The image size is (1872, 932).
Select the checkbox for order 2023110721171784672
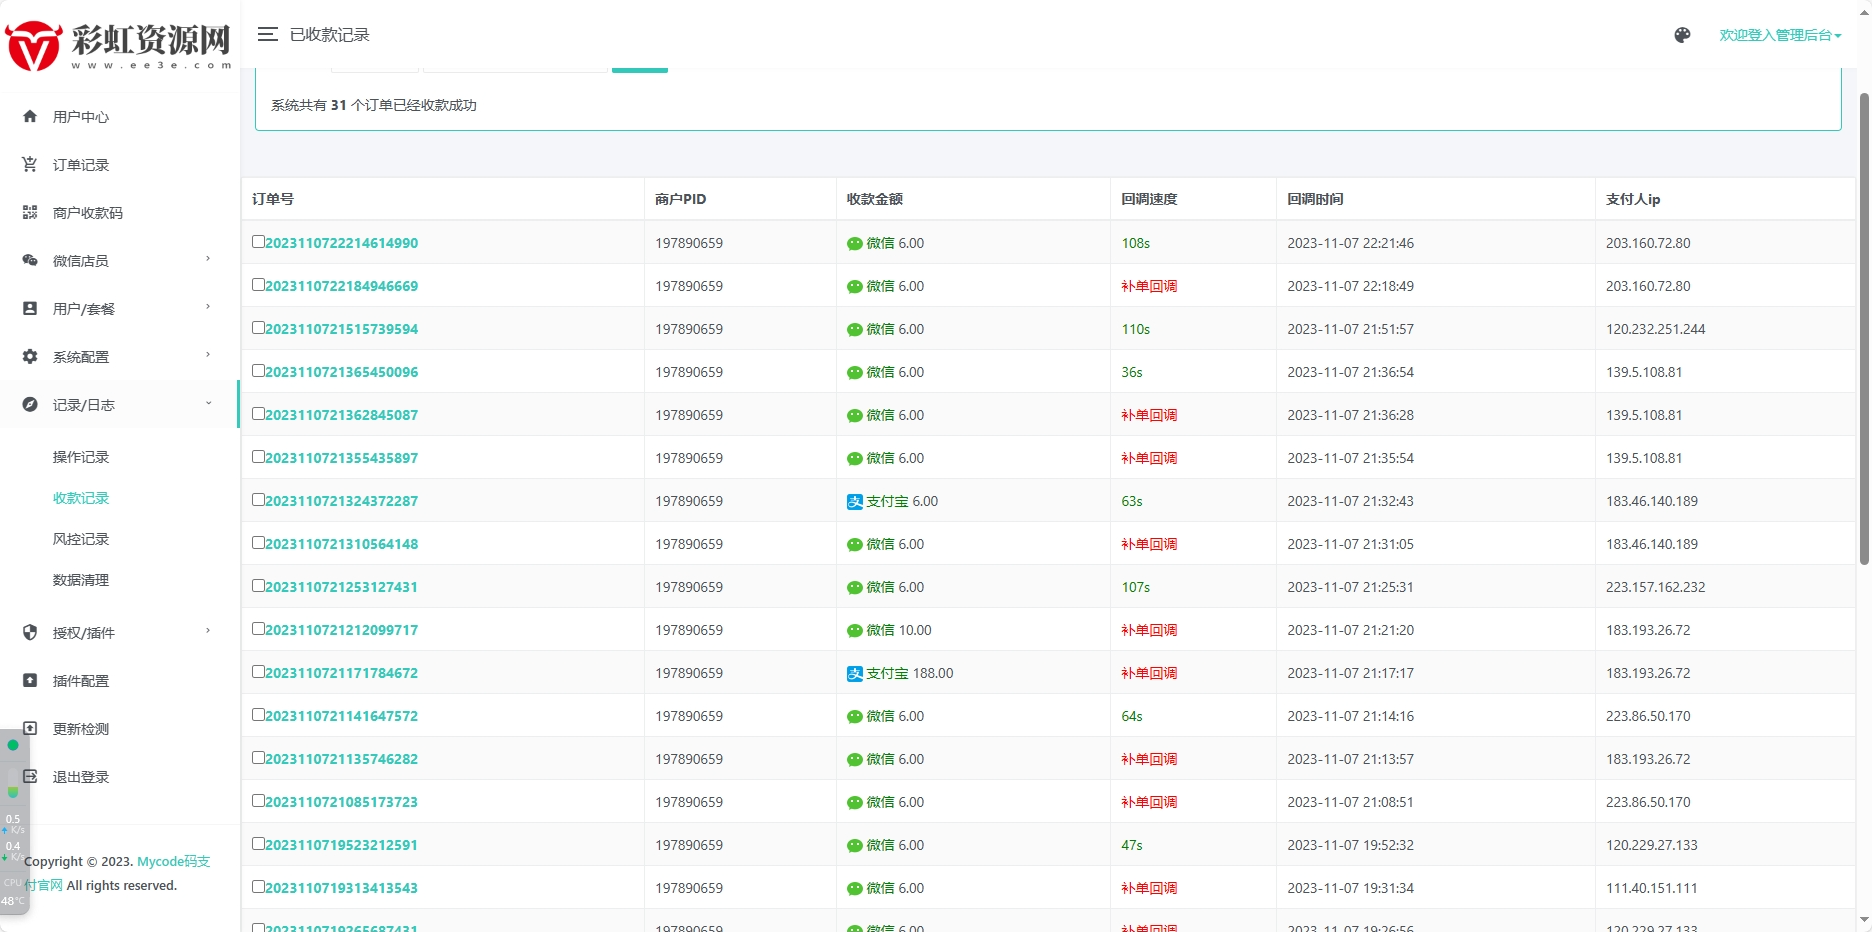click(259, 672)
